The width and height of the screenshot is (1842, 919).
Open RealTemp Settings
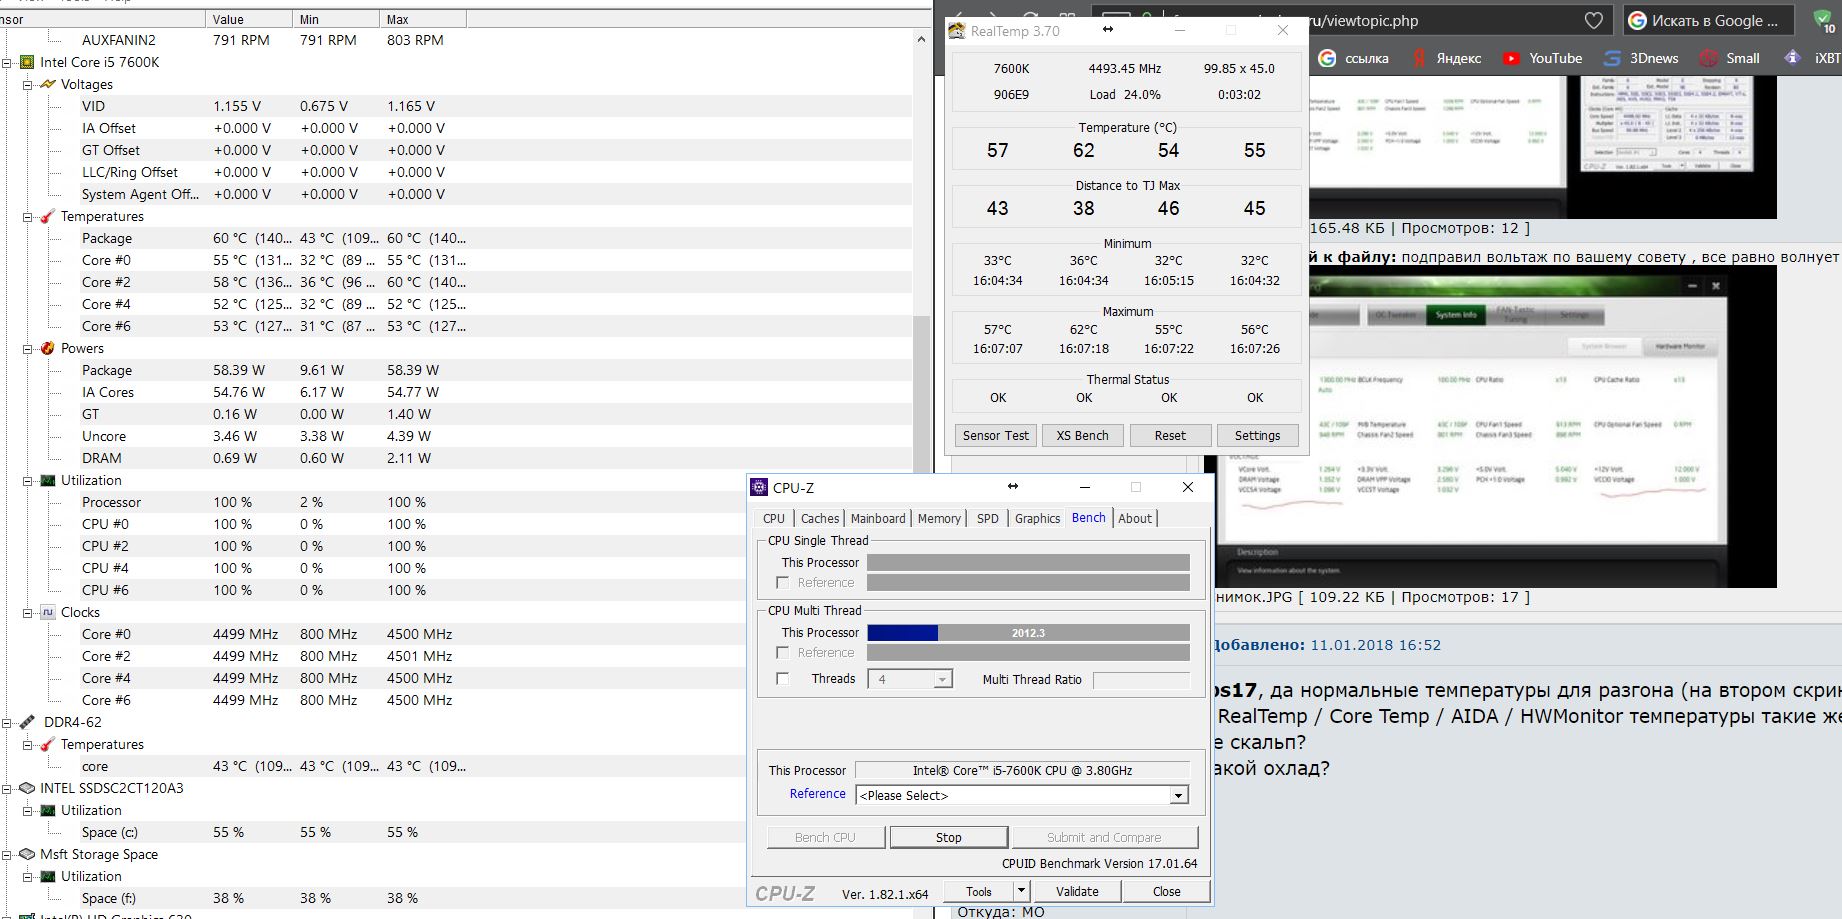pos(1257,435)
